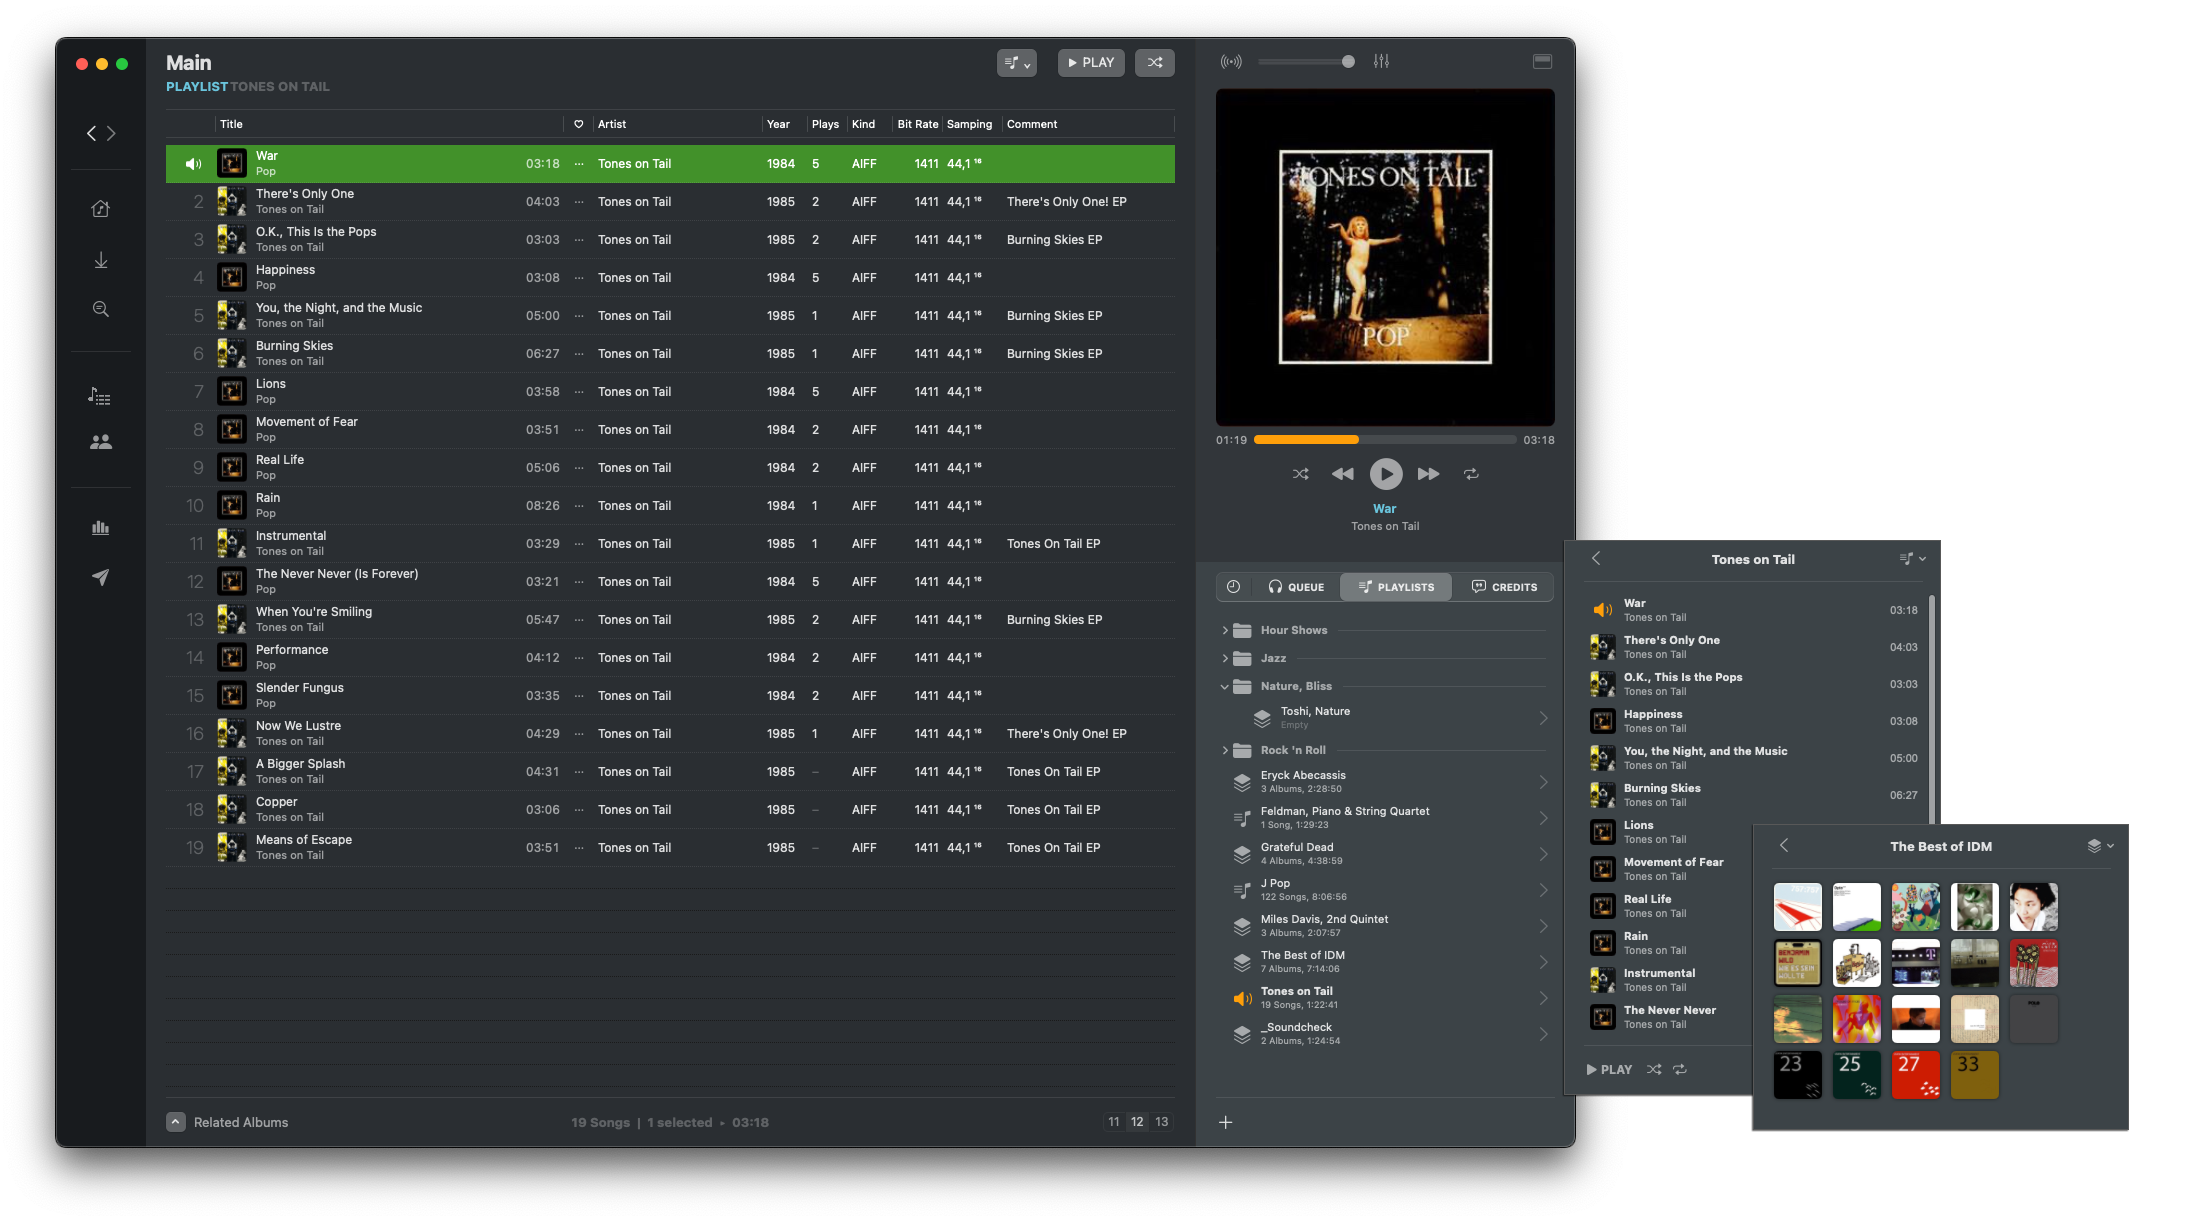Open the album cover numbered 23
The width and height of the screenshot is (2200, 1221).
tap(1797, 1075)
